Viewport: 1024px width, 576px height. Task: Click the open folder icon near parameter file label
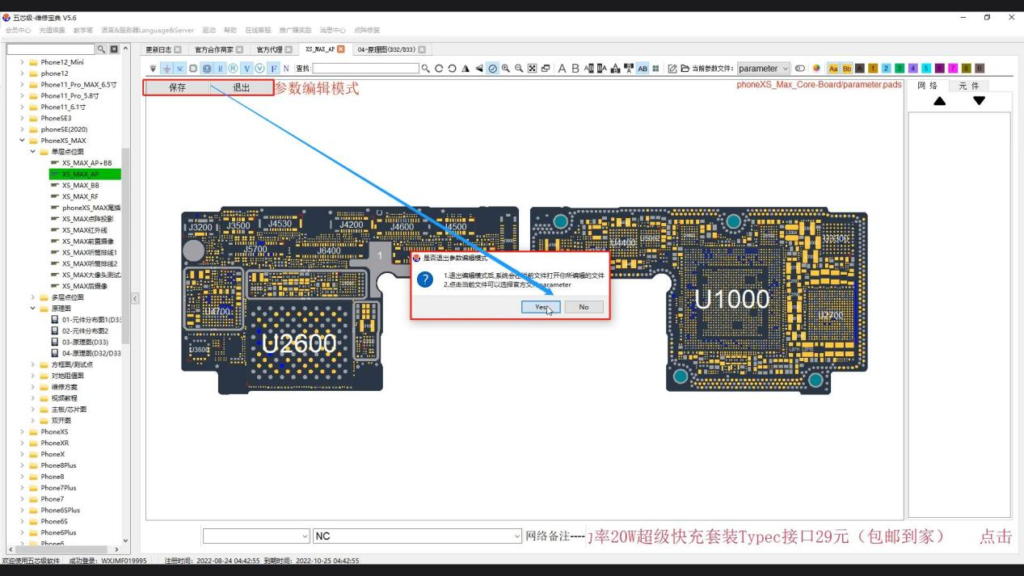pyautogui.click(x=685, y=69)
